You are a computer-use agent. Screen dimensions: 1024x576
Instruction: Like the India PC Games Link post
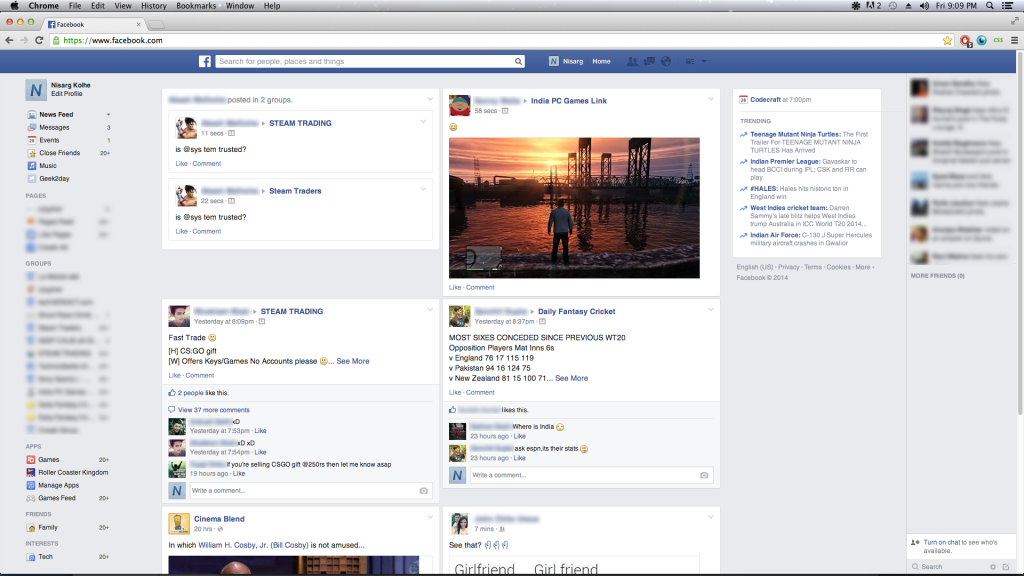click(x=455, y=287)
